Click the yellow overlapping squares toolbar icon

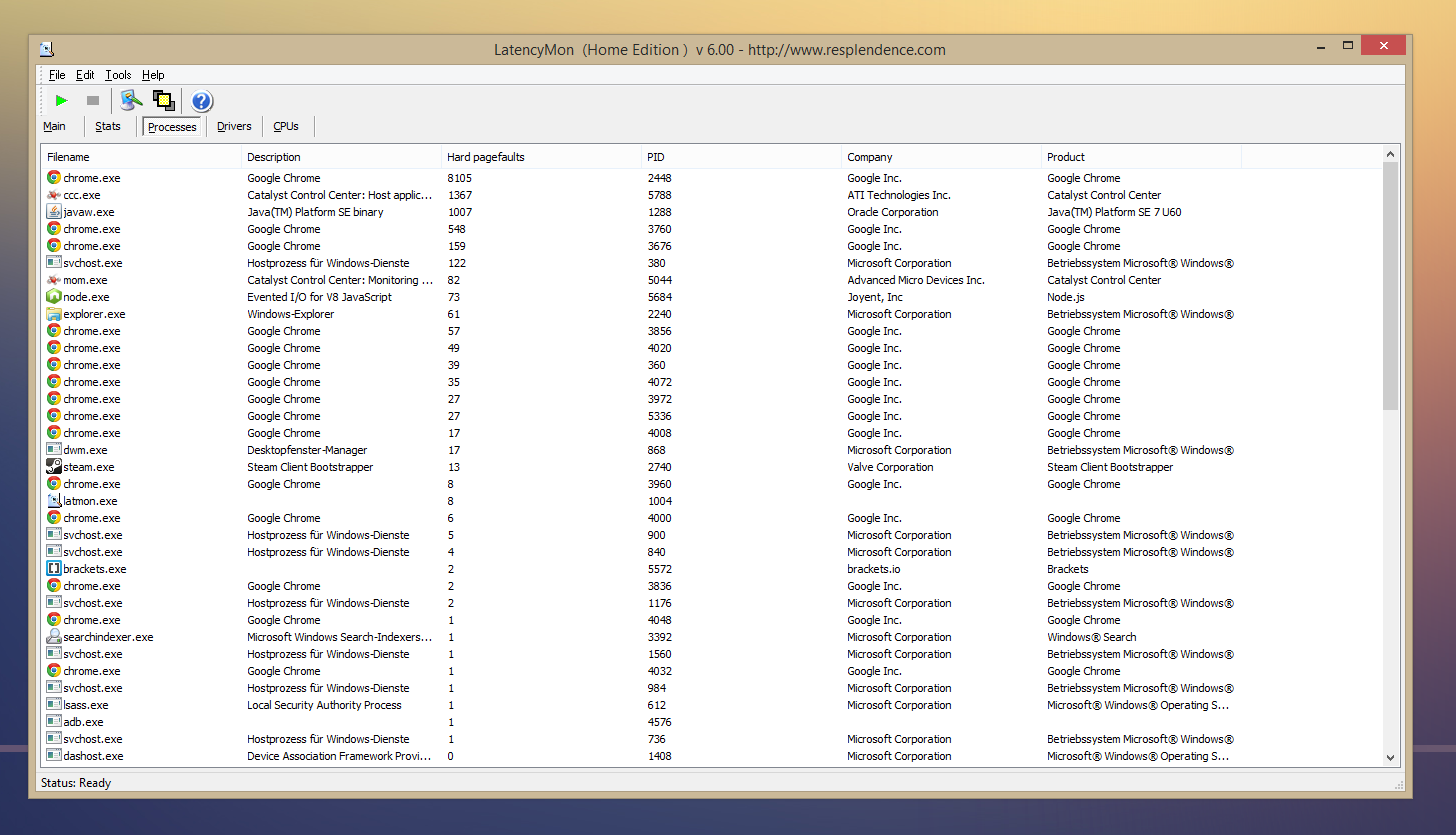coord(164,100)
